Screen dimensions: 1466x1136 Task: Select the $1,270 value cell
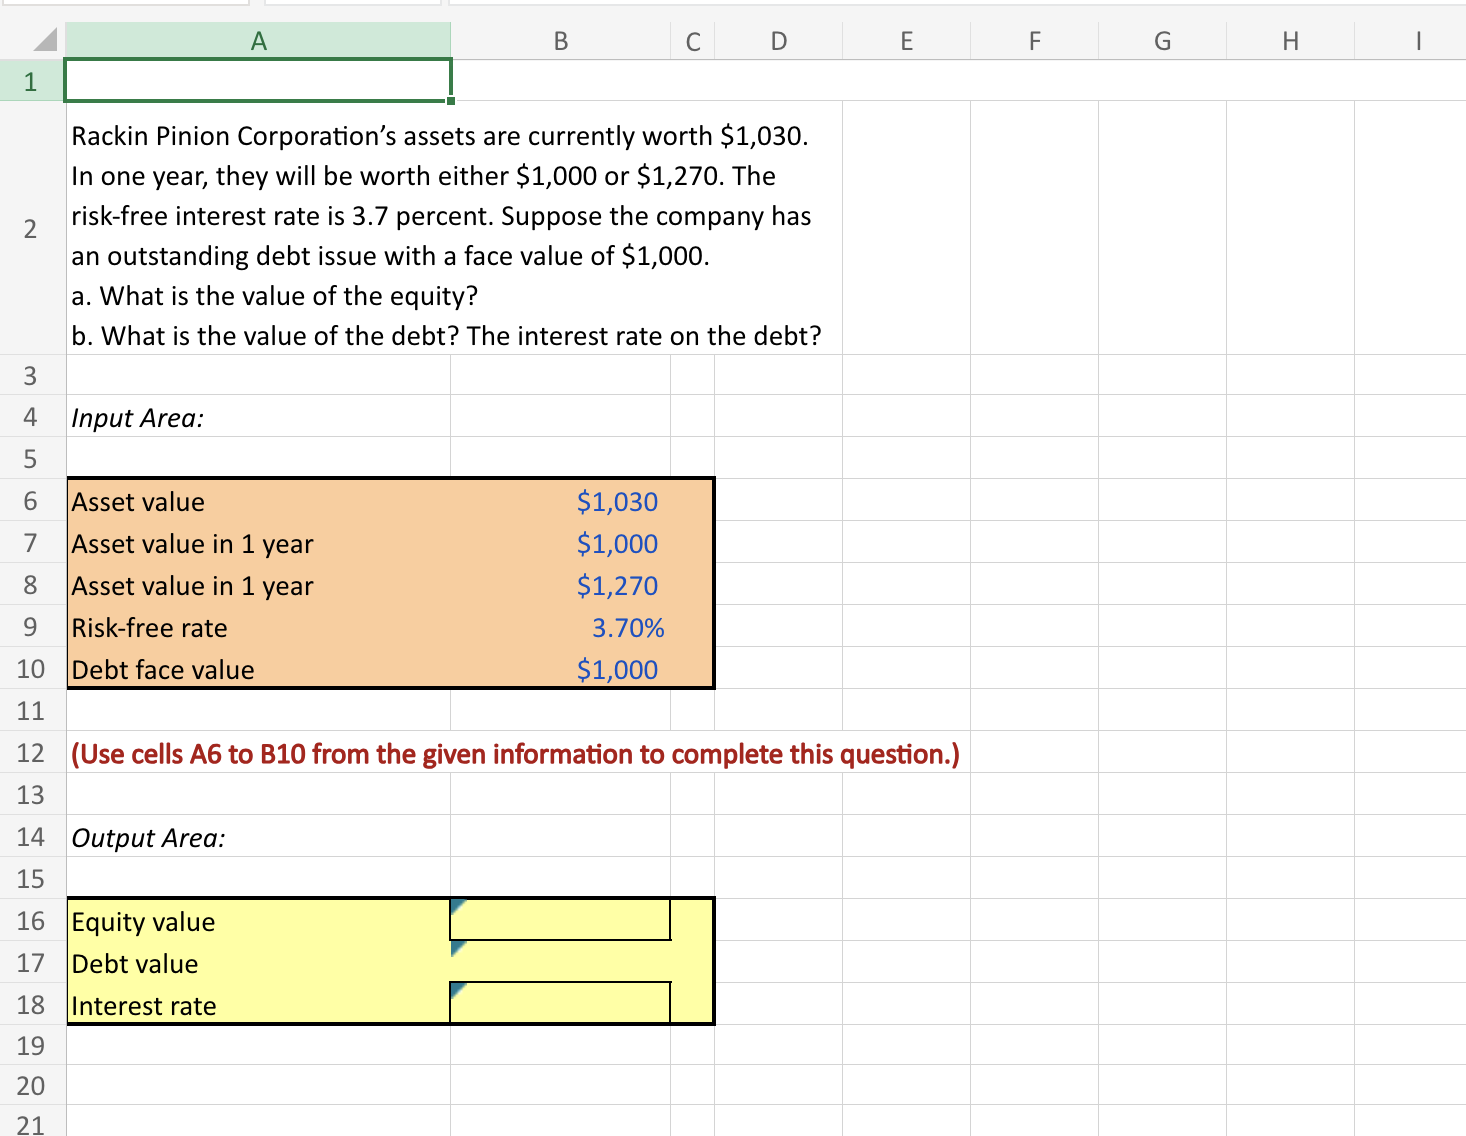click(x=560, y=585)
